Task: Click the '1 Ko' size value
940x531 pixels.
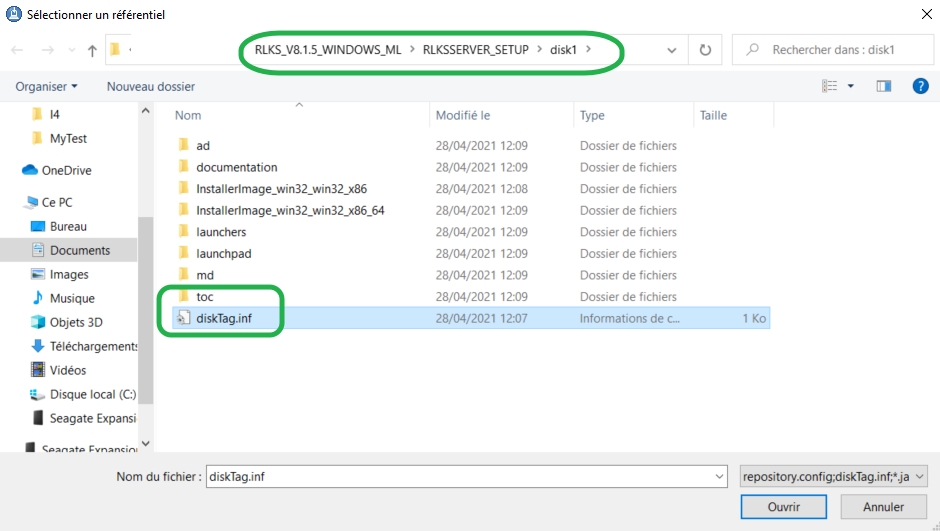Action: click(754, 318)
